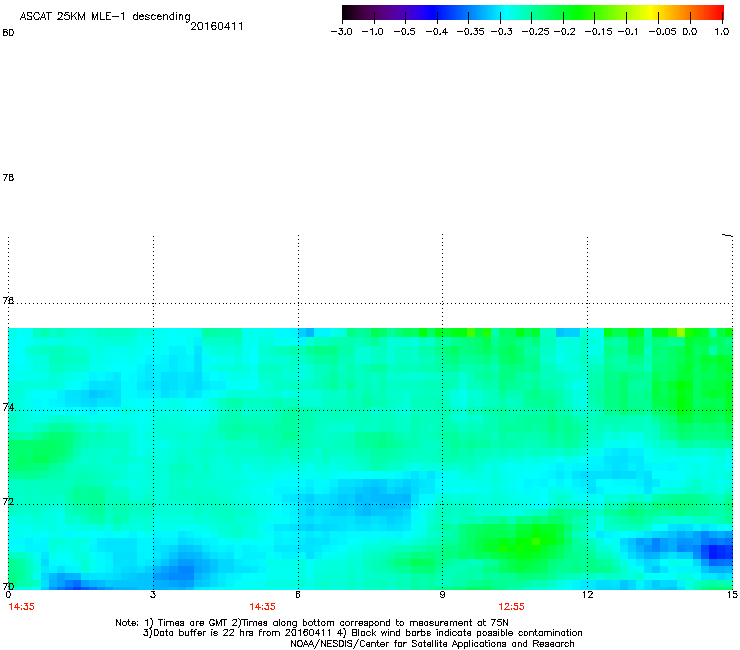Click the -0.3 color scale label
740x650 pixels.
point(502,32)
